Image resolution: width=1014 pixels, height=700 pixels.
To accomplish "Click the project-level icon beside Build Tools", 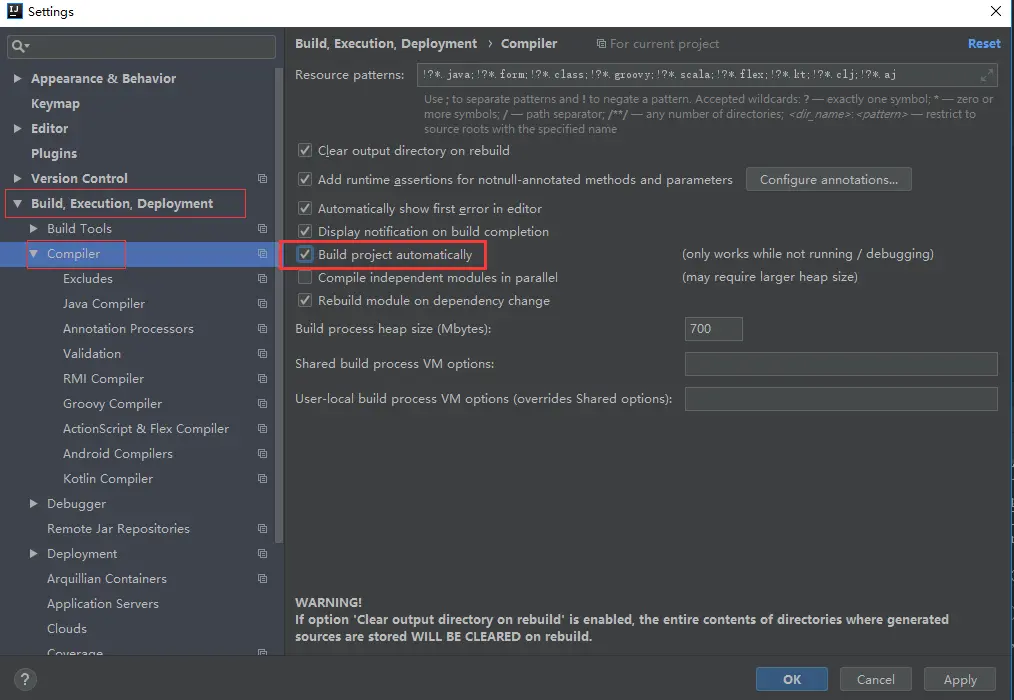I will [x=263, y=228].
